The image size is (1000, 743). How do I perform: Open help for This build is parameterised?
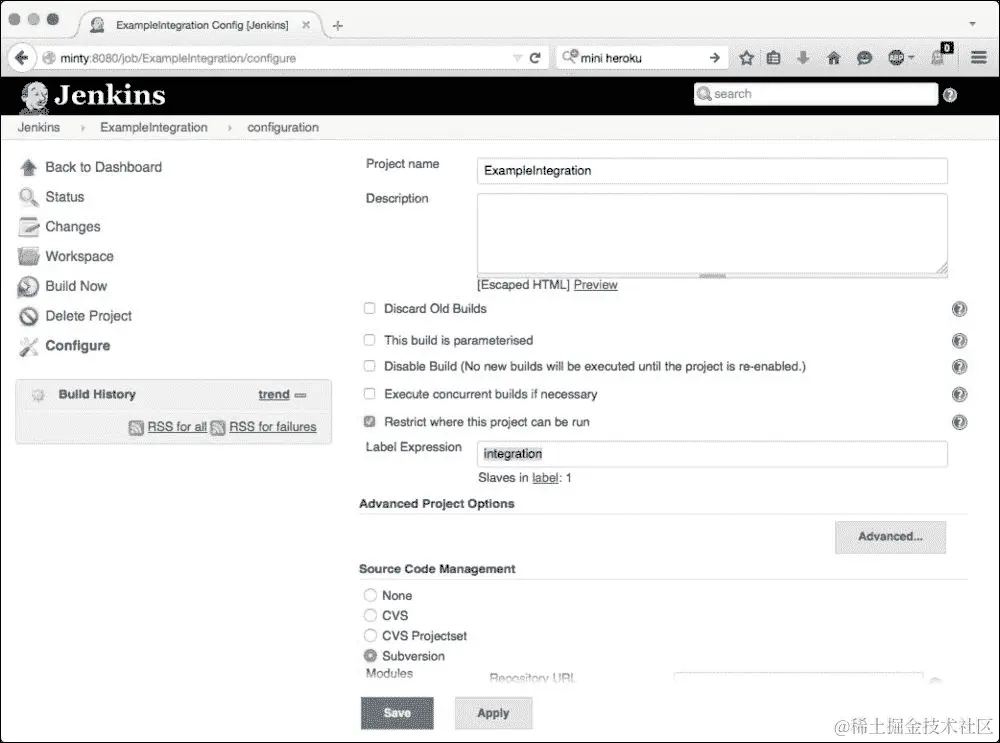click(959, 341)
